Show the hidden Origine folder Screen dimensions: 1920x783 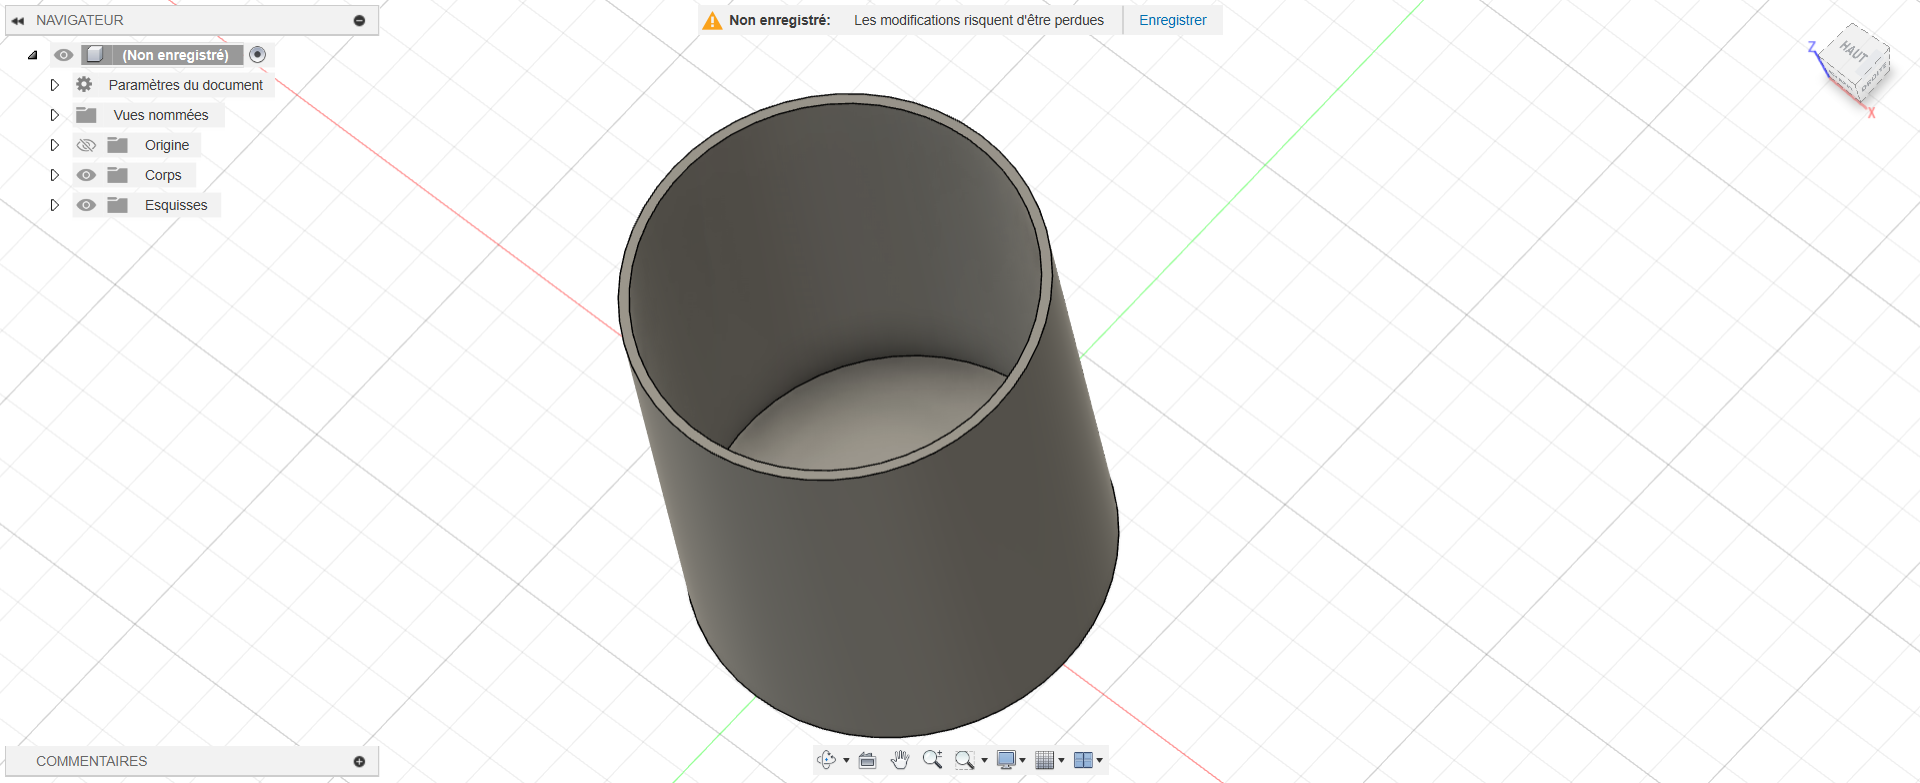tap(87, 145)
